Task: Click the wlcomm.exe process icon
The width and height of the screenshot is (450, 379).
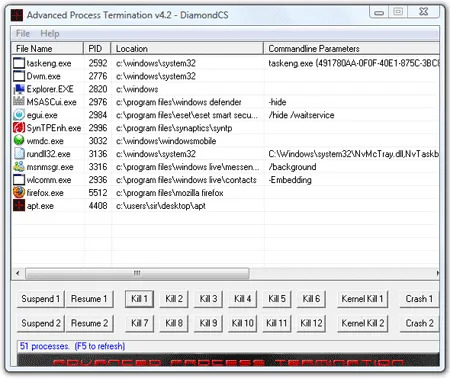Action: (19, 179)
